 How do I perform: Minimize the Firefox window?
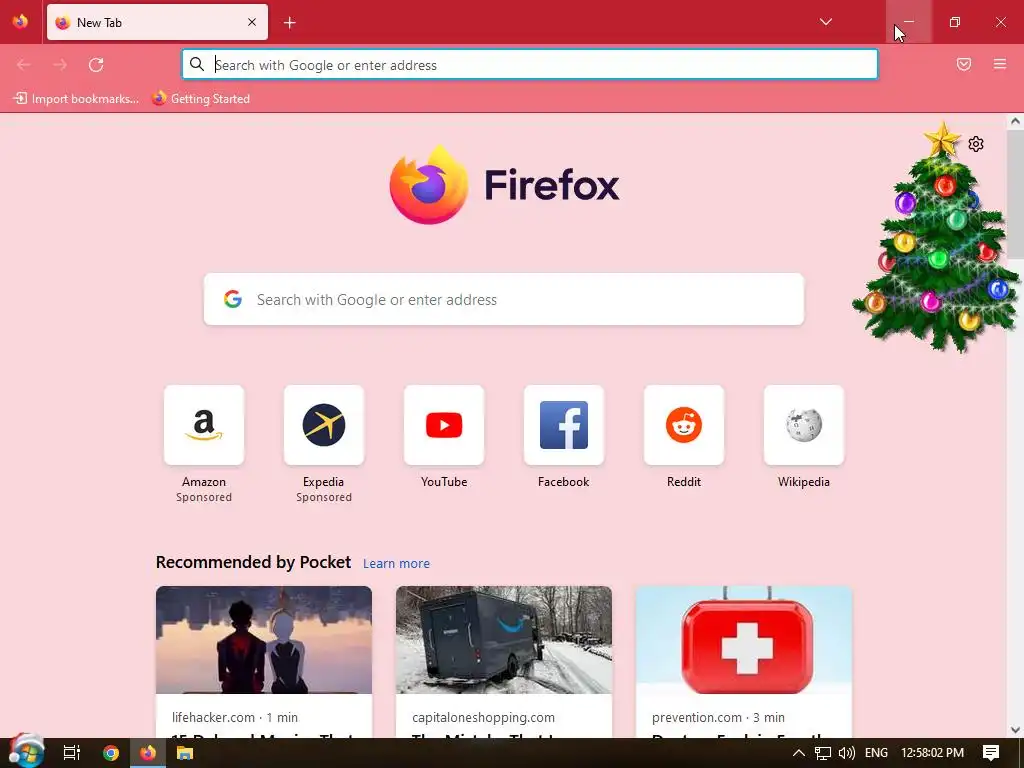[x=908, y=22]
